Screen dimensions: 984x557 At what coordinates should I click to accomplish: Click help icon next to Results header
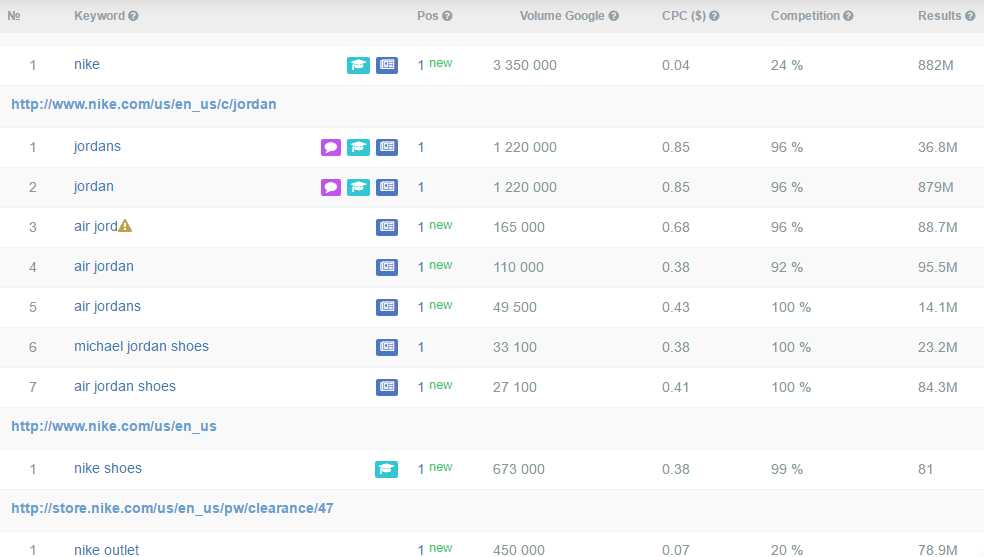(970, 16)
